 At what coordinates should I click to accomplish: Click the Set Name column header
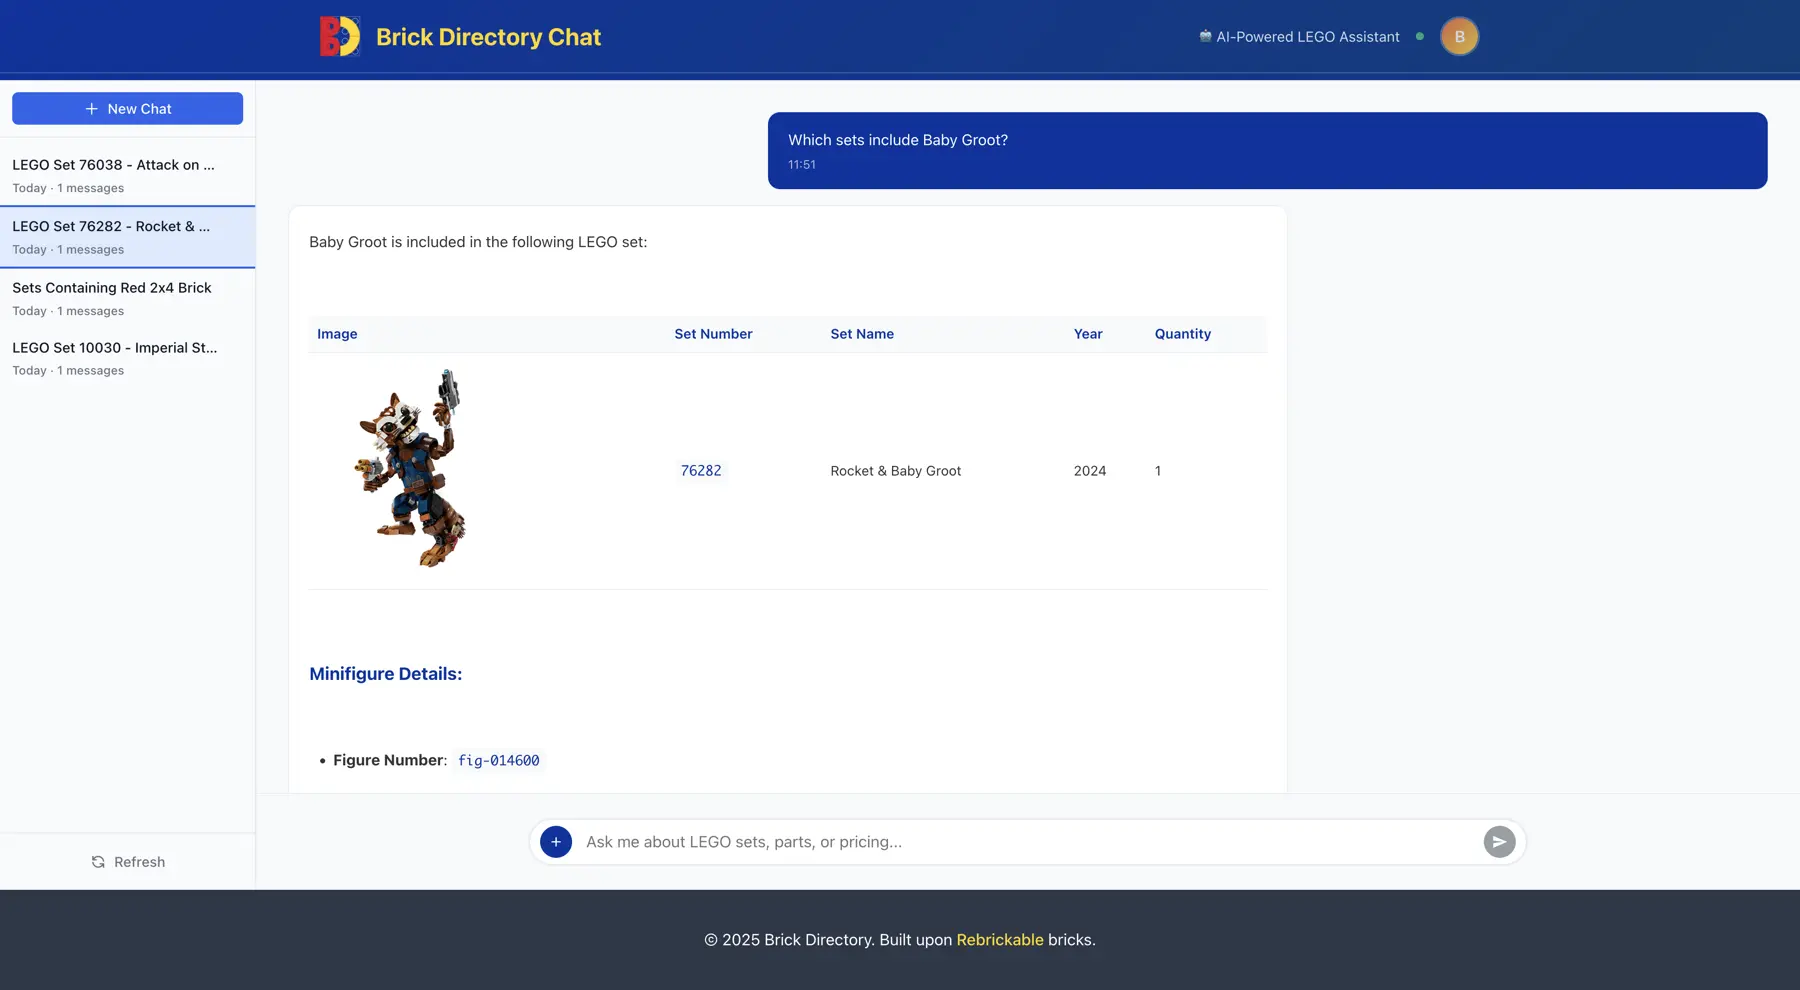point(862,334)
